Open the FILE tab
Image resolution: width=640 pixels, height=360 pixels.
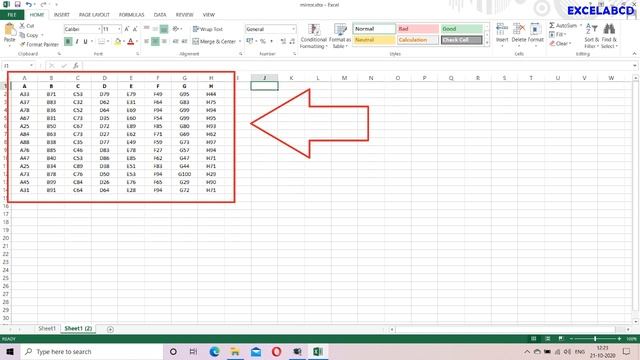pos(12,15)
